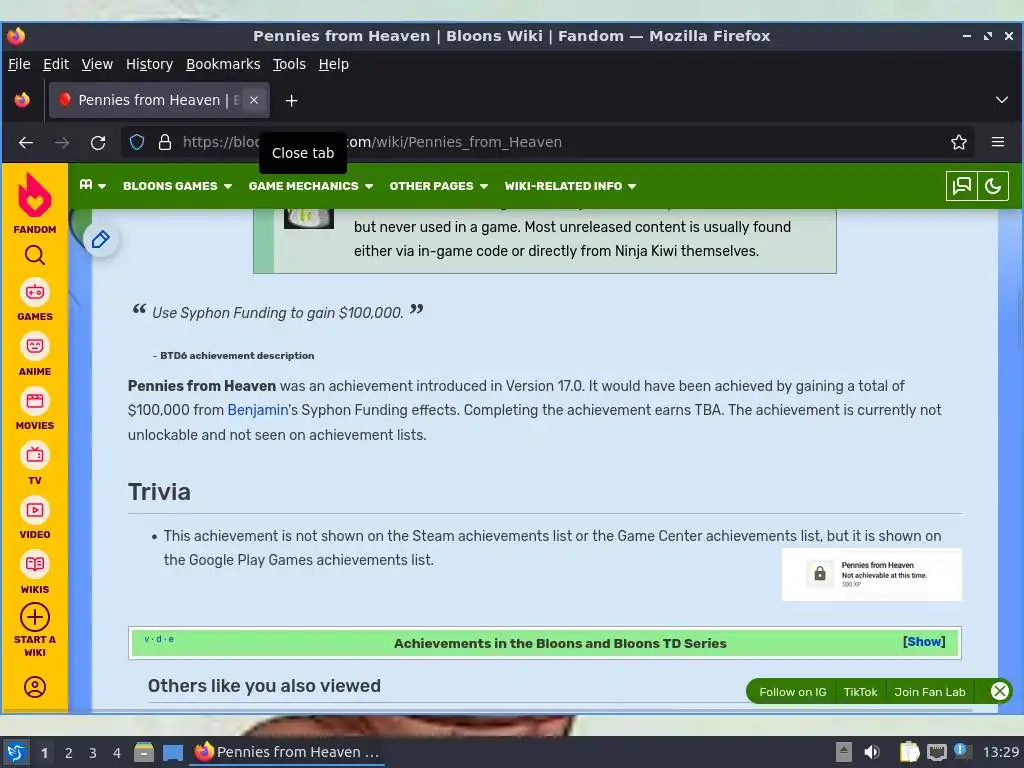
Task: Click the d link in the navbox
Action: (x=159, y=639)
